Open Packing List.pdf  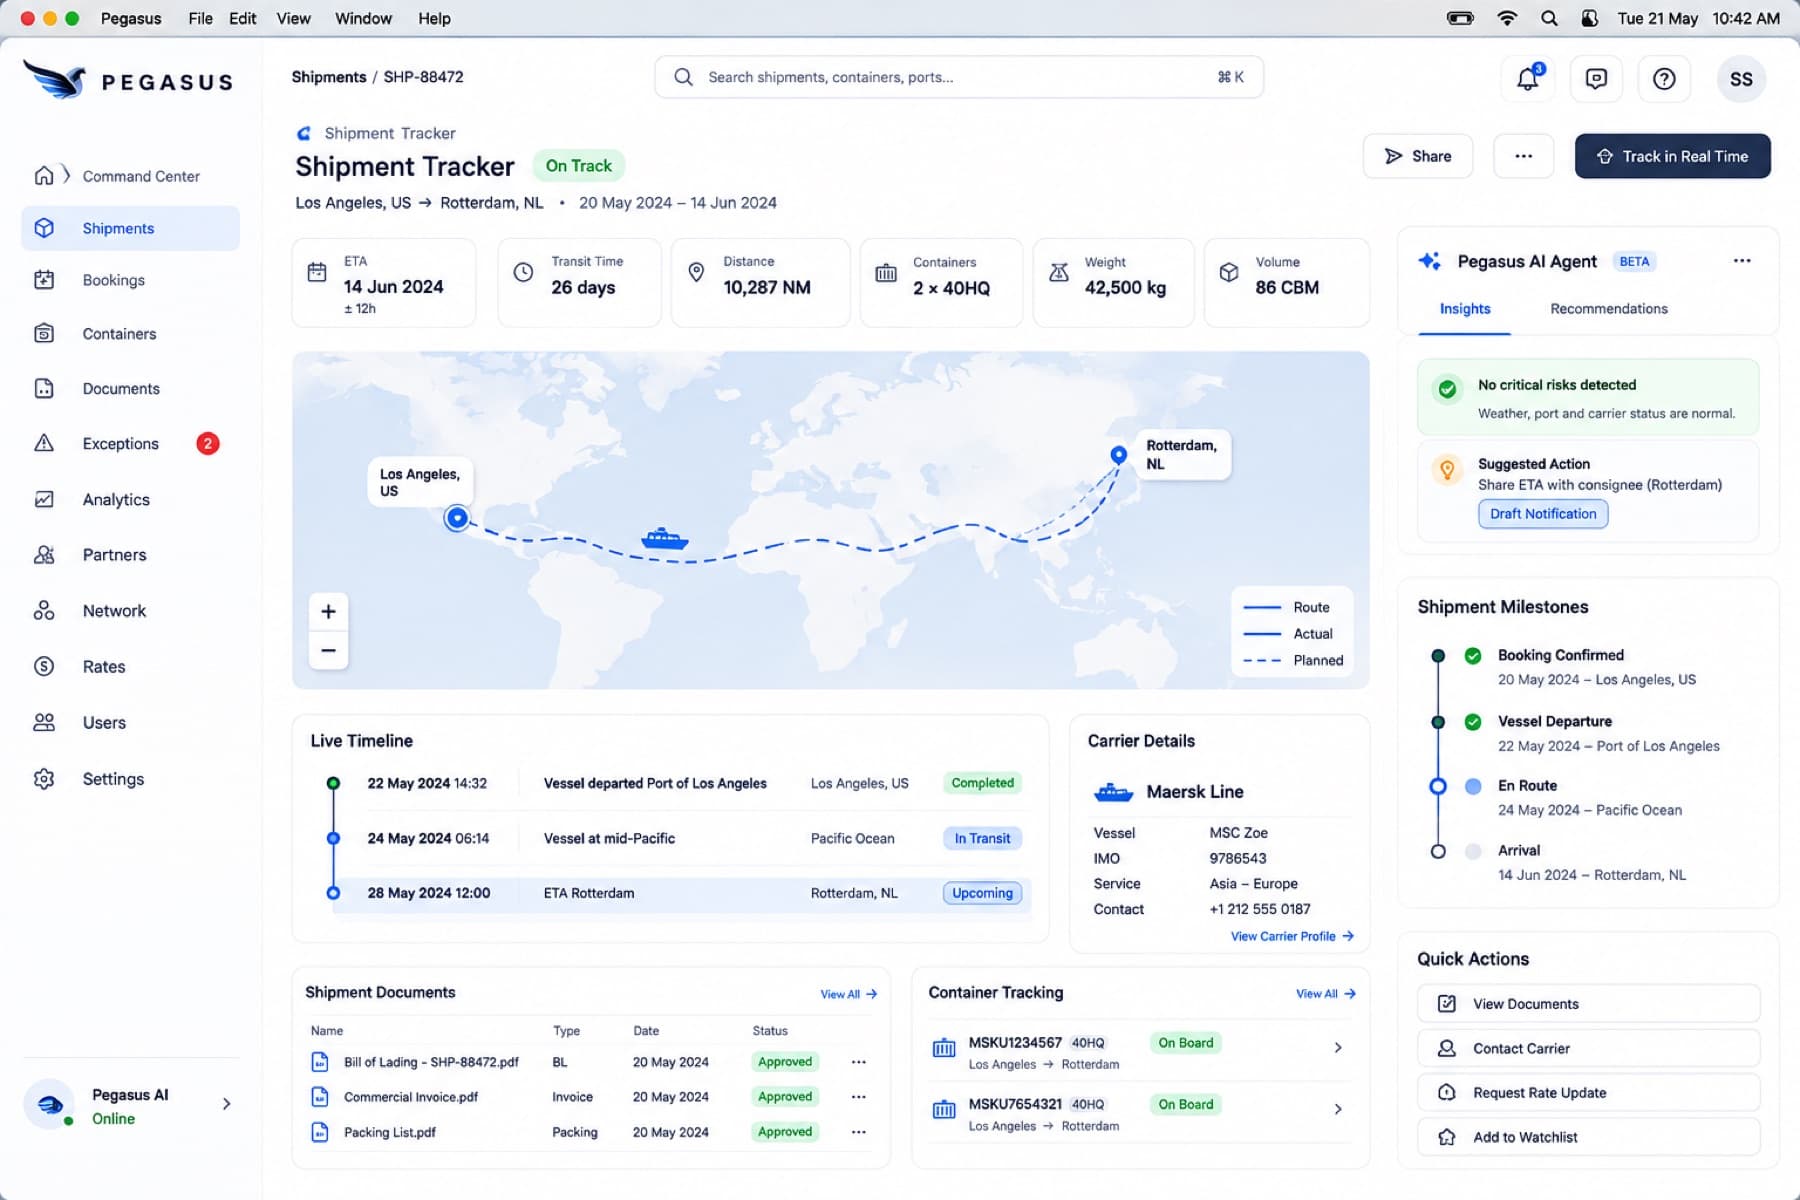[x=390, y=1132]
